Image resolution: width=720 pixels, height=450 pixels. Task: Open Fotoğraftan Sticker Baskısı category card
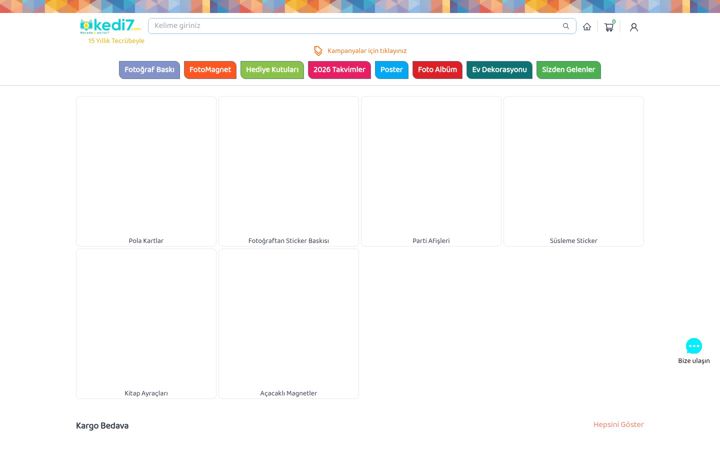pyautogui.click(x=288, y=171)
